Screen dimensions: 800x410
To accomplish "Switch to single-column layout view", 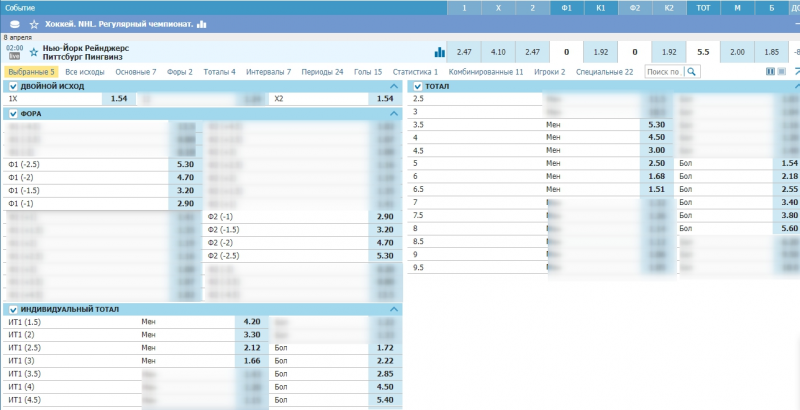I will pos(781,72).
